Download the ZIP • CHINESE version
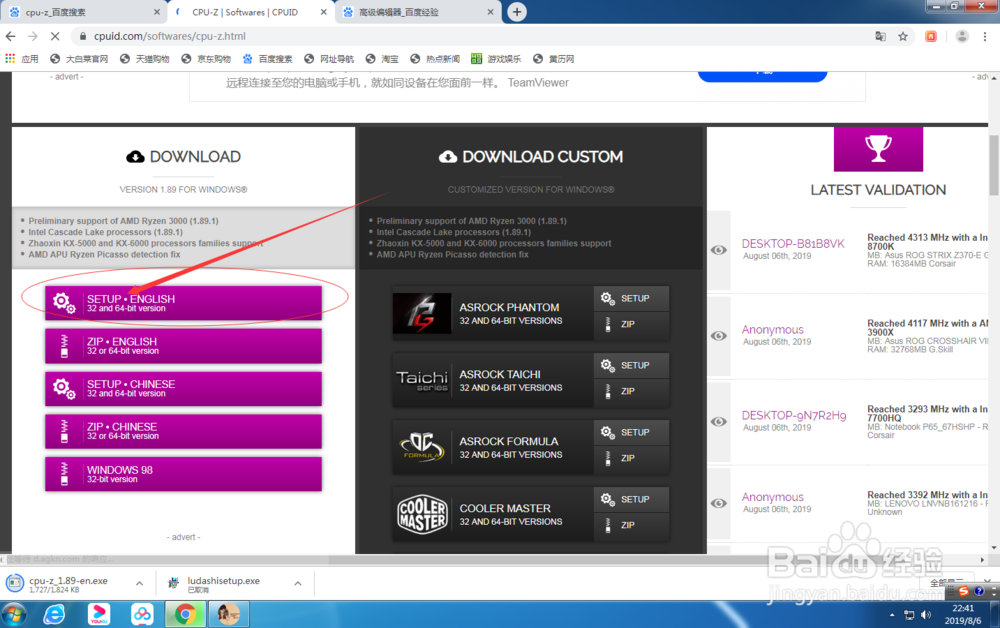The height and width of the screenshot is (628, 1000). [183, 431]
